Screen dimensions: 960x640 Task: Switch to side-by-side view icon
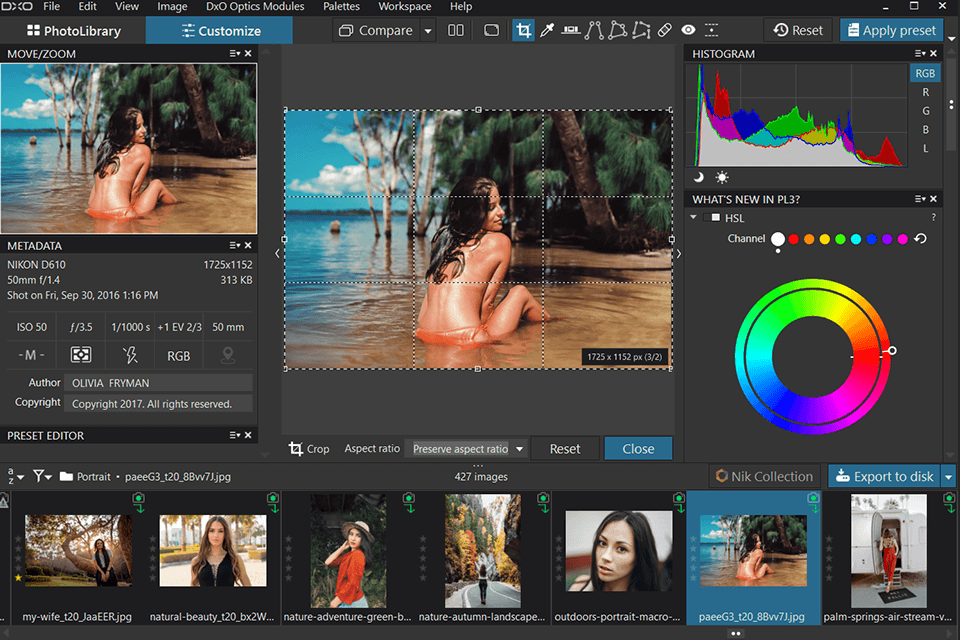coord(456,30)
